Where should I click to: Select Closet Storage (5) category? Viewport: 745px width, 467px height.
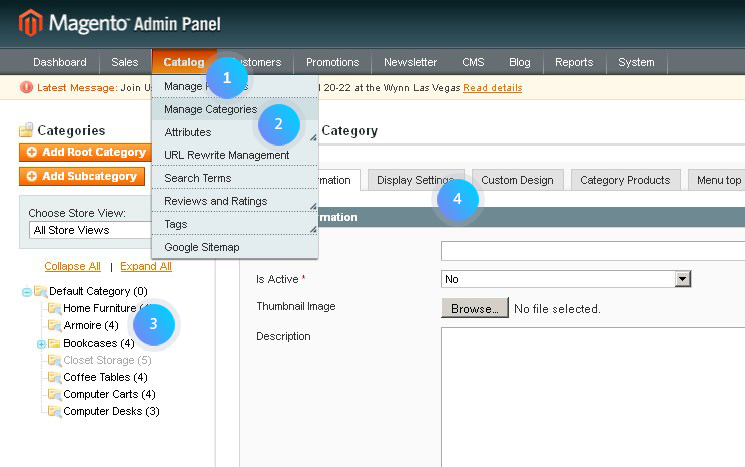click(x=107, y=360)
